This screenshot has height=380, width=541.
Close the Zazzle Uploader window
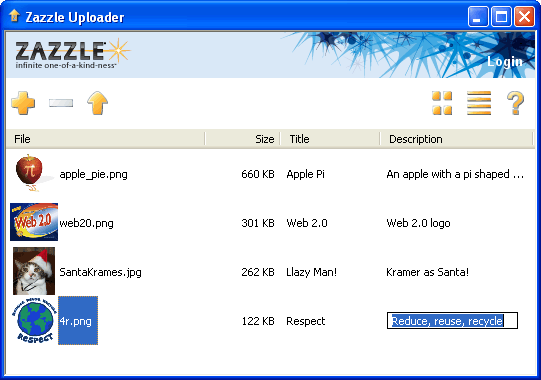524,16
